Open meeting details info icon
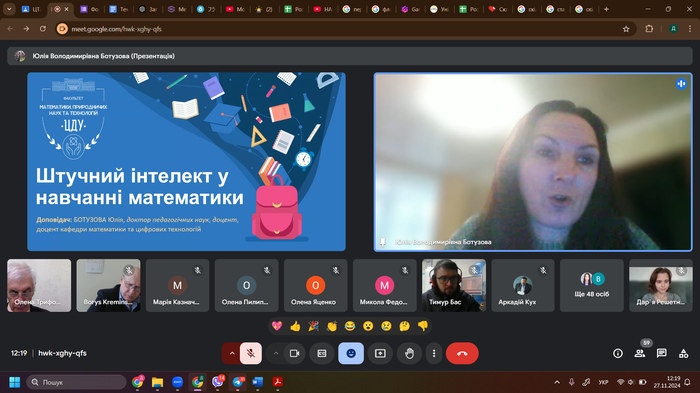 click(x=618, y=353)
